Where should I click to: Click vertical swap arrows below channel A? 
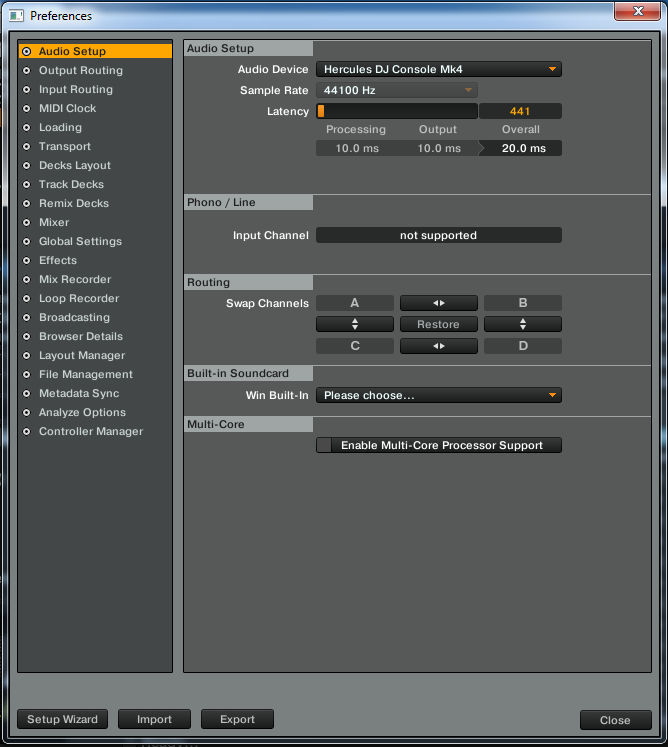(x=354, y=325)
